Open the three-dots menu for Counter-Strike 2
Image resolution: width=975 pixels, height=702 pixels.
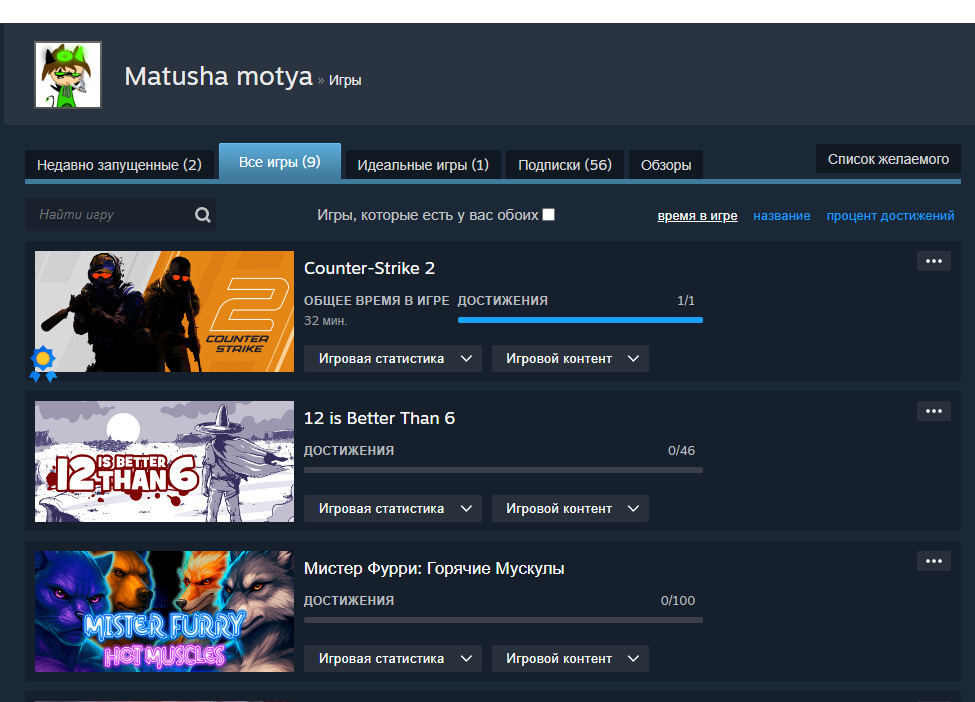(x=933, y=261)
